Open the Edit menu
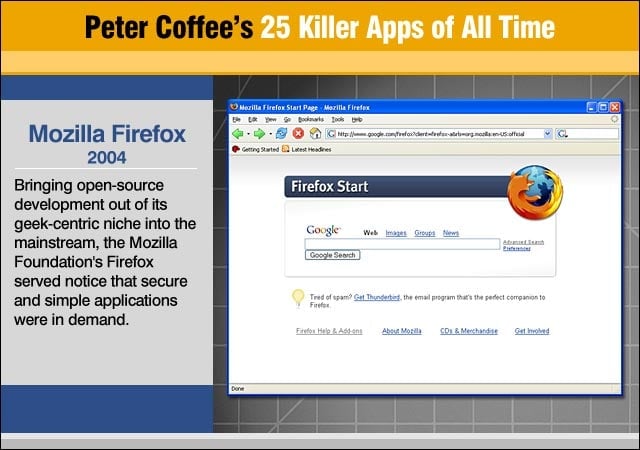Image resolution: width=640 pixels, height=450 pixels. pos(253,120)
